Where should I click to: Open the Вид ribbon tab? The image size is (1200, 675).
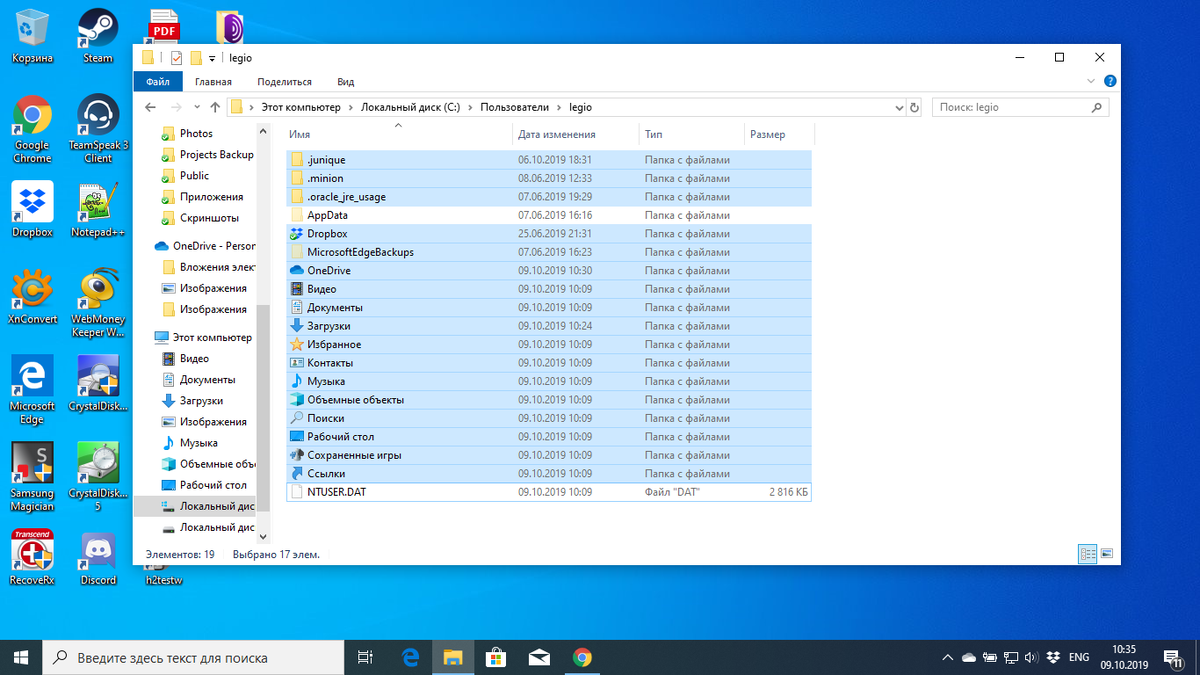pos(346,82)
